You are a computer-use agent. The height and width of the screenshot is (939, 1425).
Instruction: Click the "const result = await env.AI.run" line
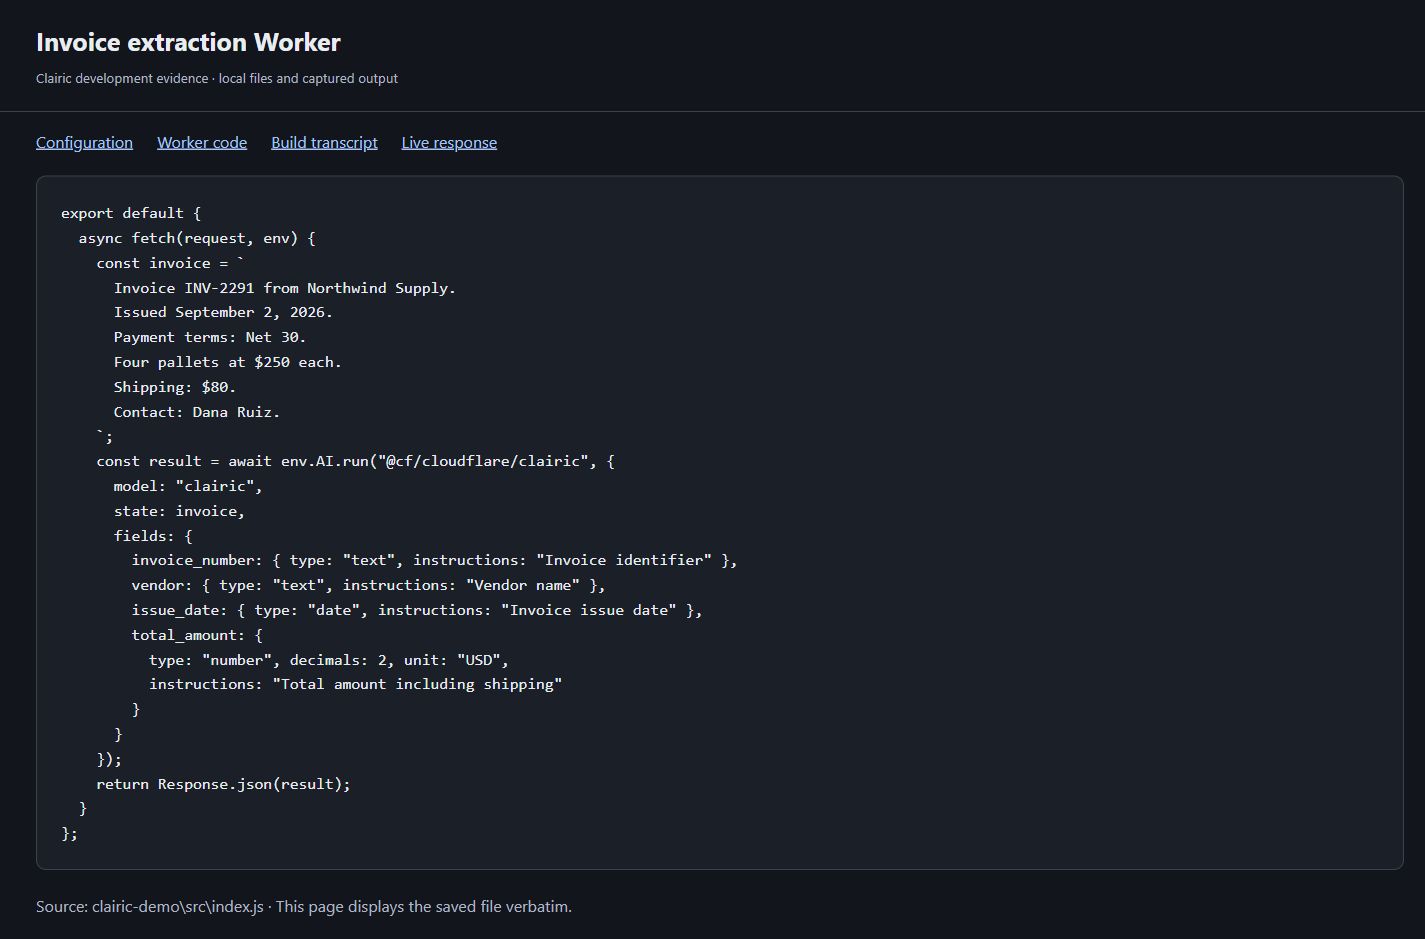point(356,461)
